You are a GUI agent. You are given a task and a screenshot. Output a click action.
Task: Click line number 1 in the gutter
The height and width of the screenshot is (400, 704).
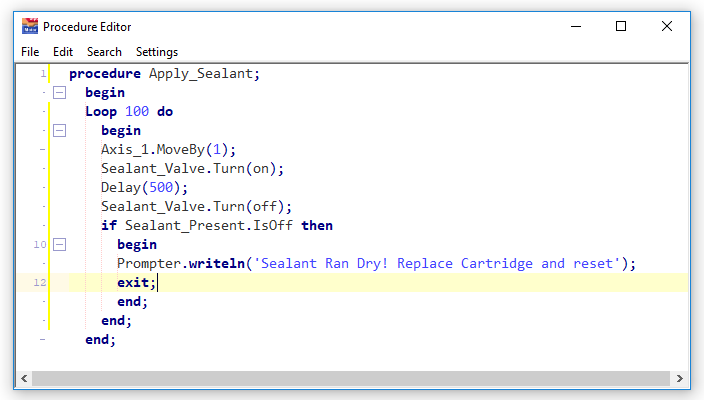pos(42,74)
